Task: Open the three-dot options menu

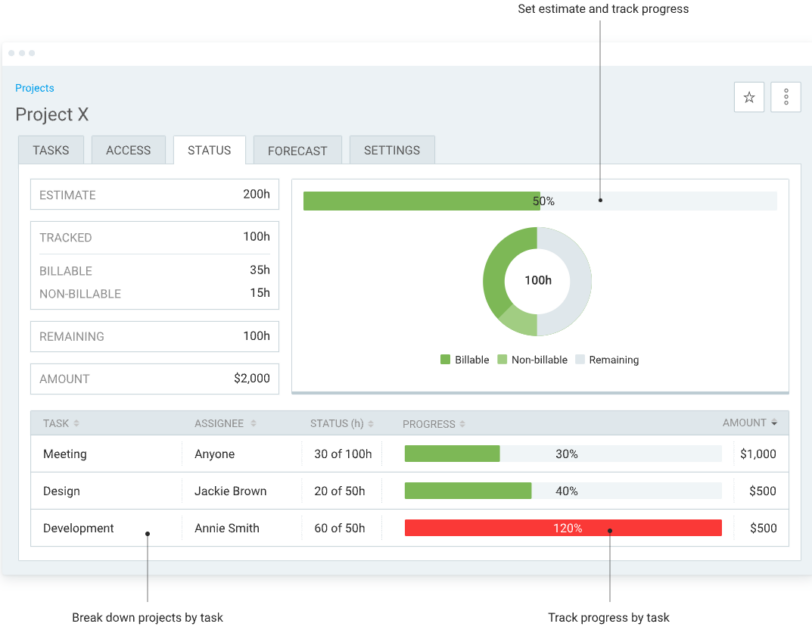Action: pos(786,97)
